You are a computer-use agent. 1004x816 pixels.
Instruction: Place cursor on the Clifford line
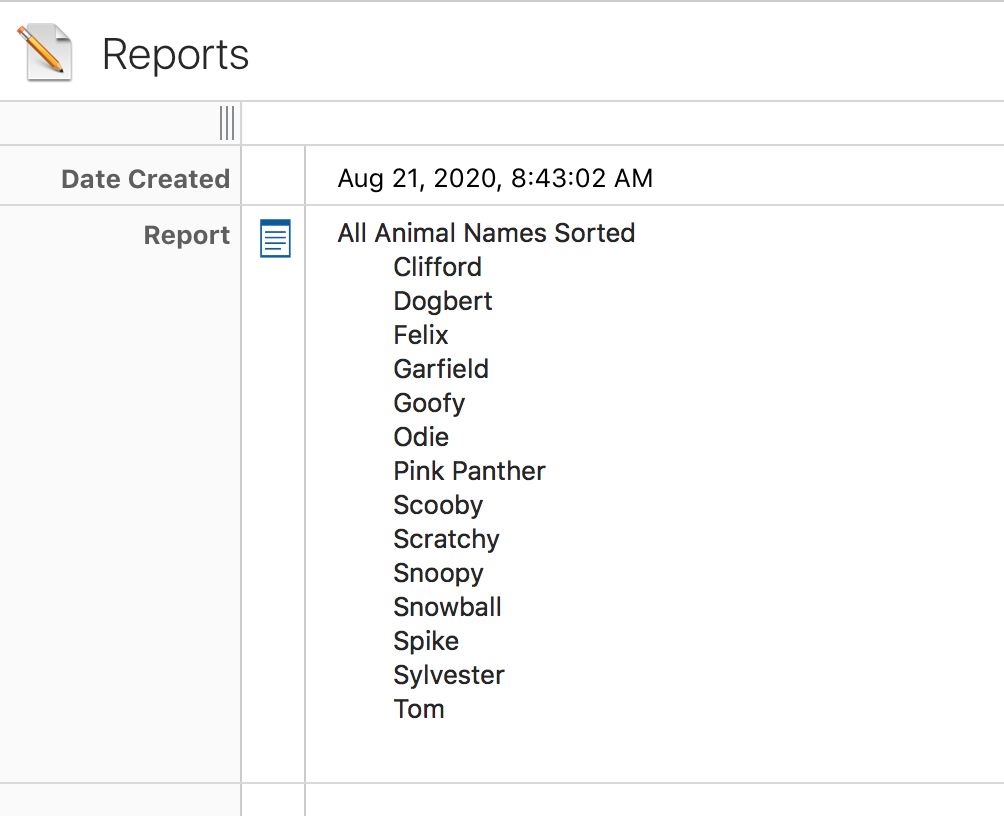pyautogui.click(x=437, y=267)
